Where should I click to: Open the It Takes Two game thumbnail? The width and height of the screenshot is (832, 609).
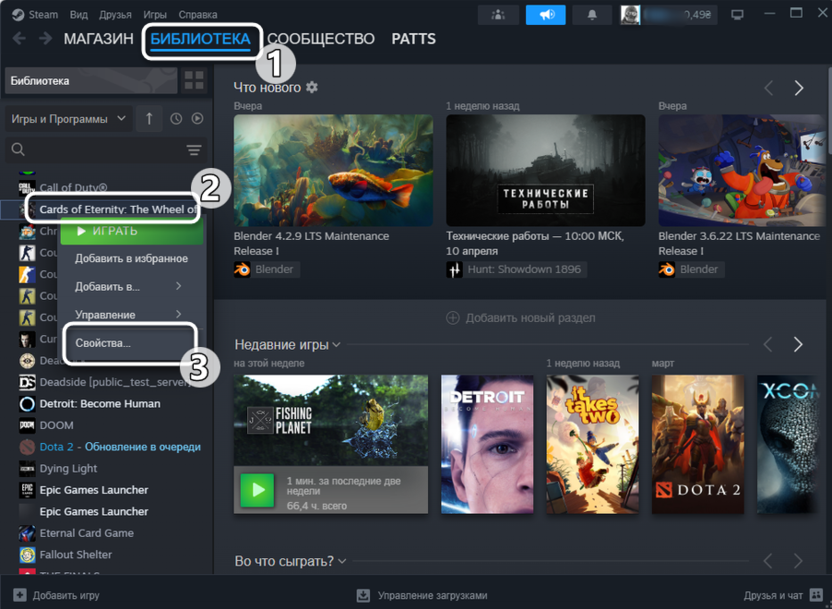pyautogui.click(x=593, y=443)
